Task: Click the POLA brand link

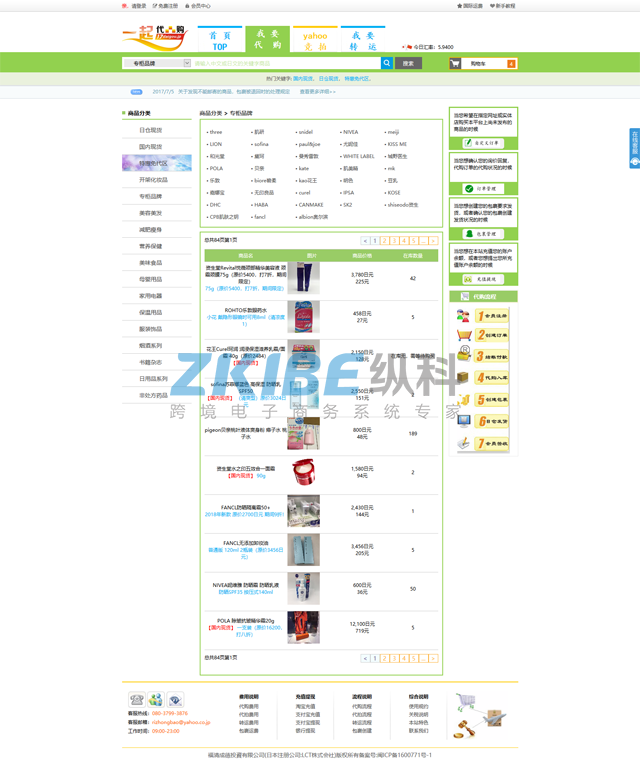Action: (x=216, y=168)
